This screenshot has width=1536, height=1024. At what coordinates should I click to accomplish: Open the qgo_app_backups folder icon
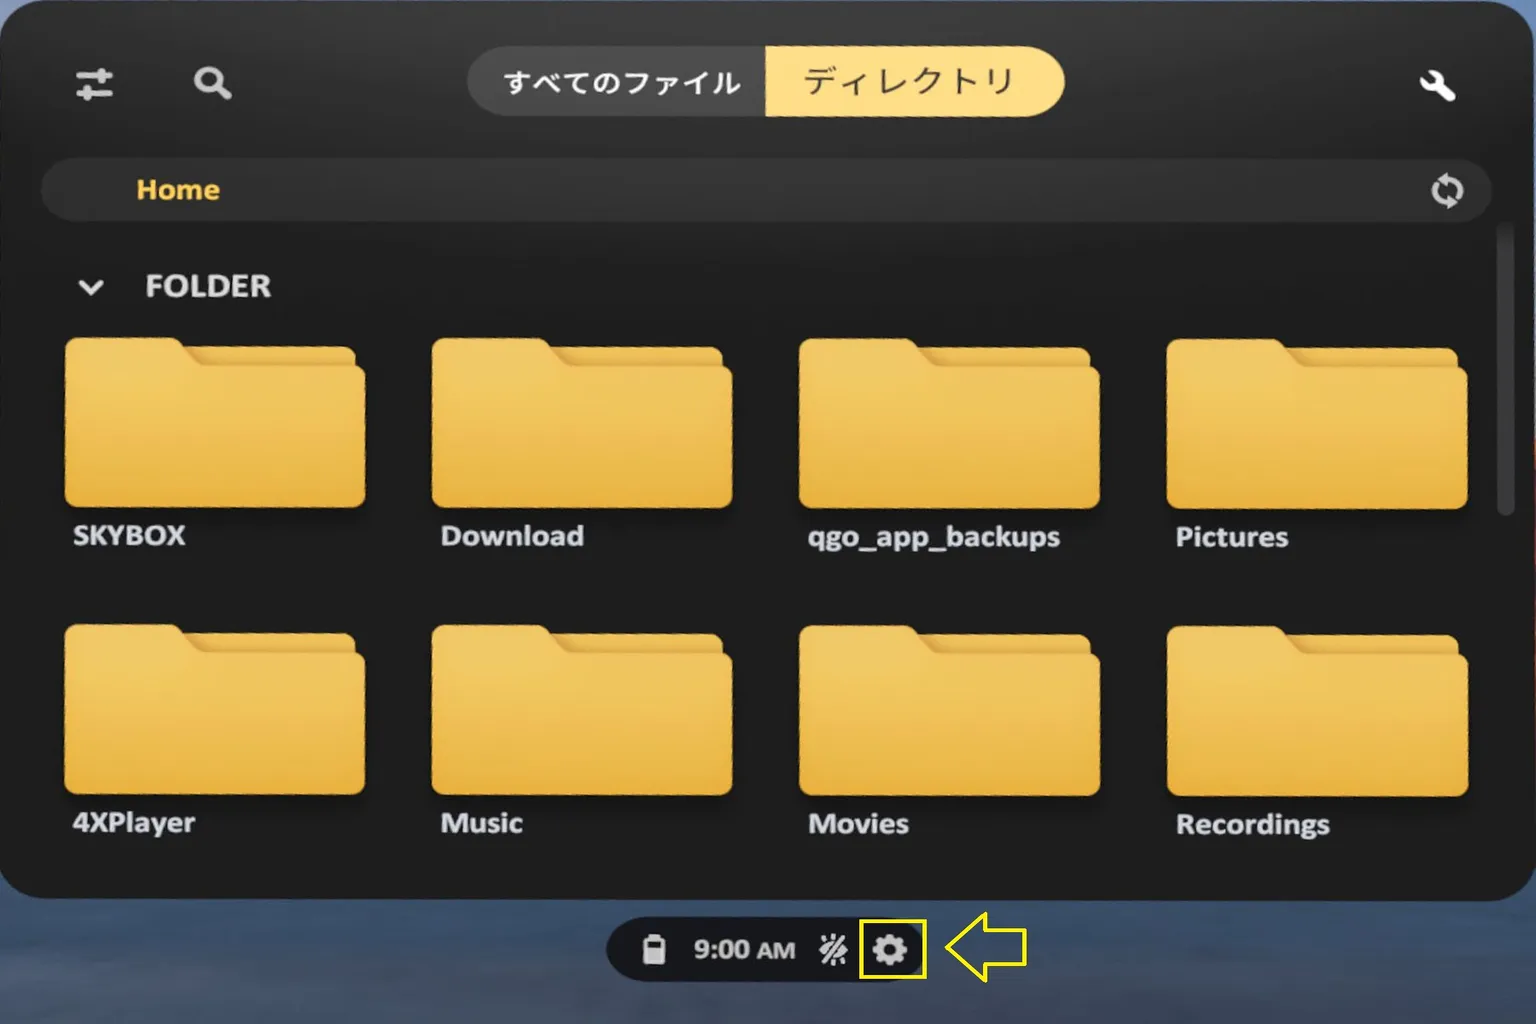(x=949, y=423)
